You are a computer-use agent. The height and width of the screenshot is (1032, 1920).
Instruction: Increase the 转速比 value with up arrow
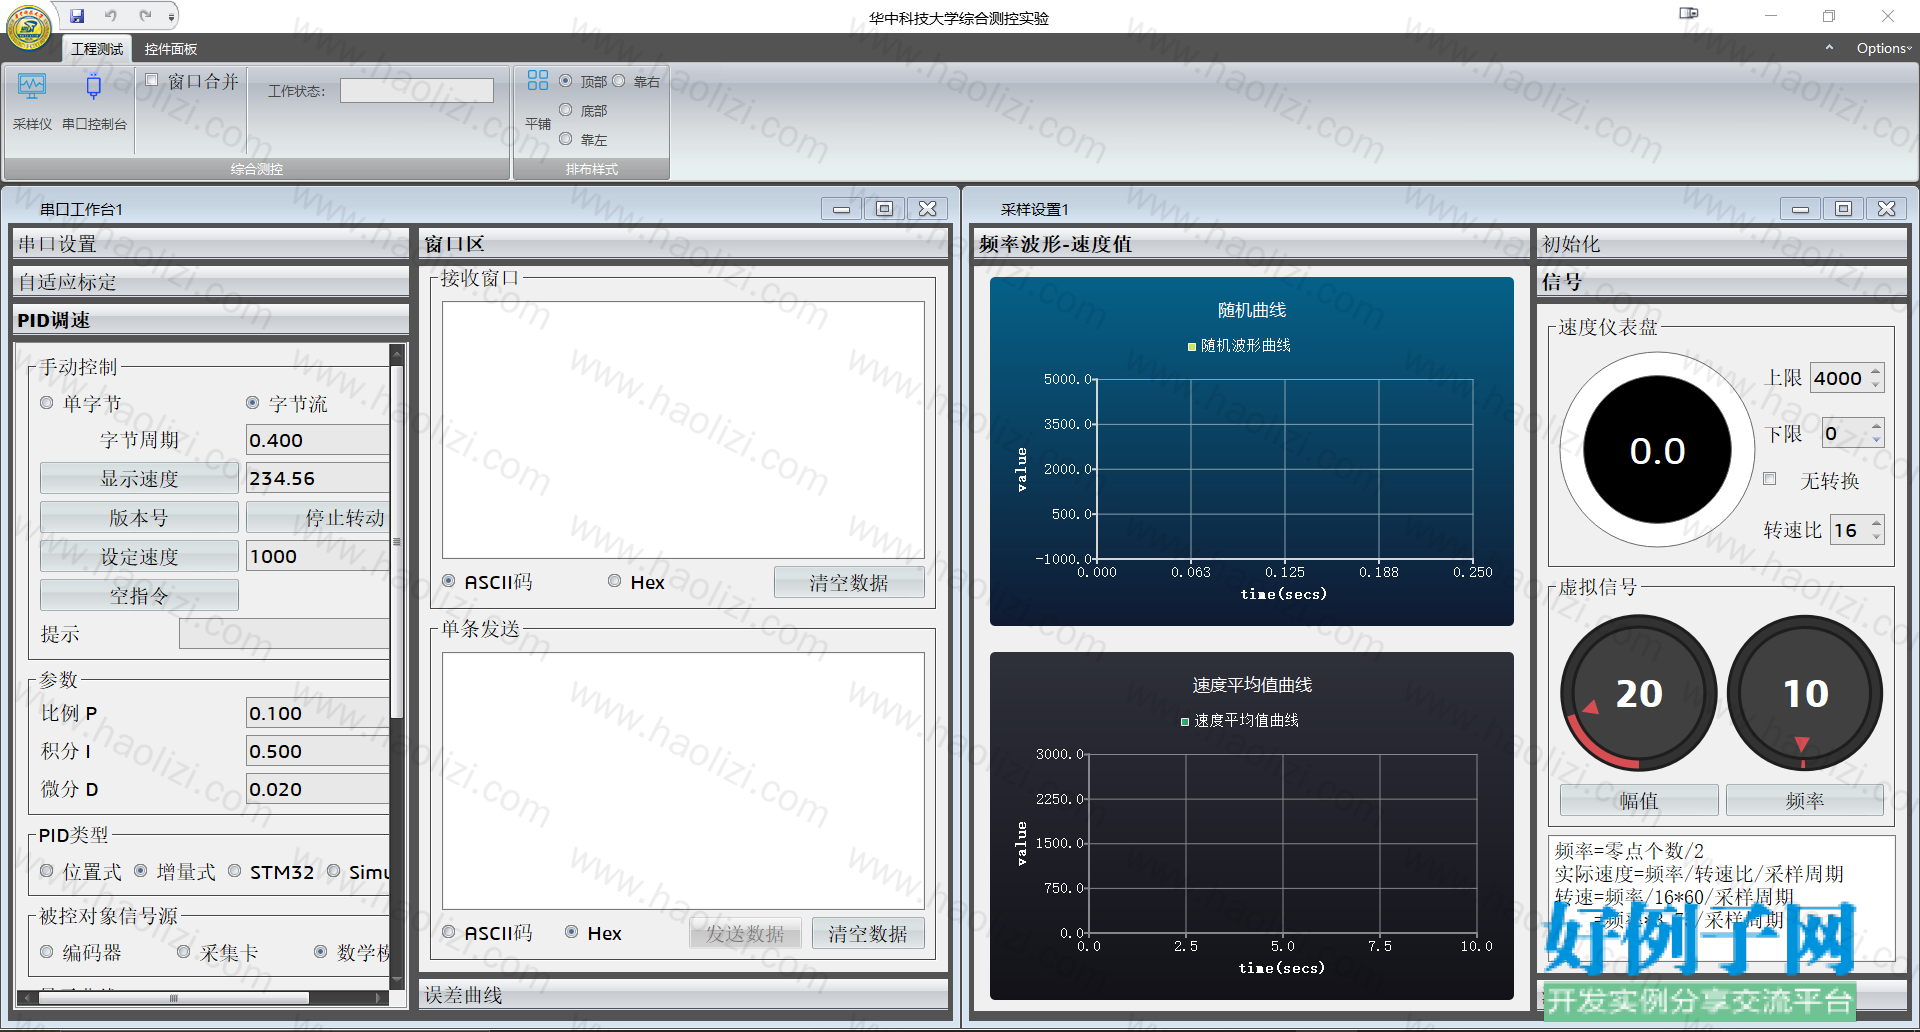click(x=1876, y=522)
